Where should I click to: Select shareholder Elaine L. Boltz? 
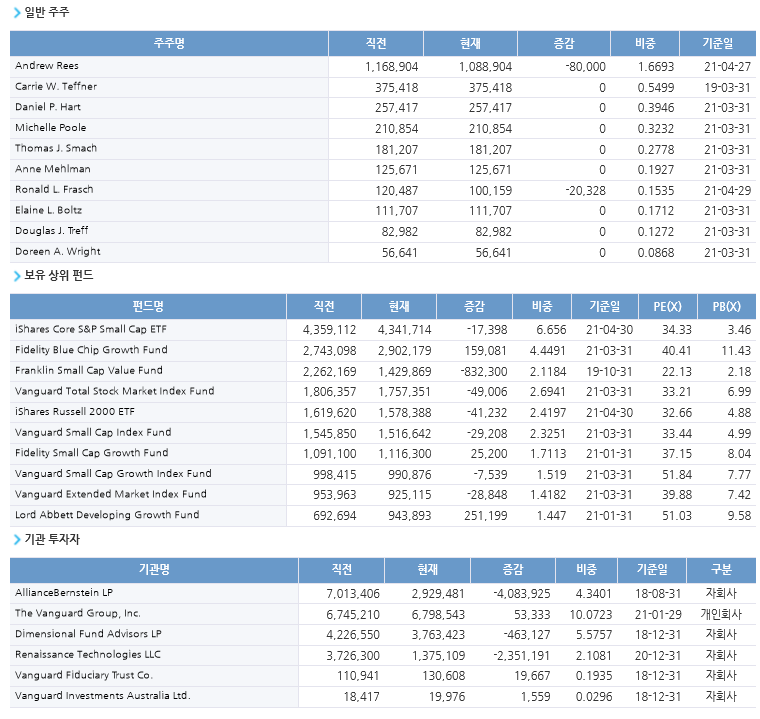(48, 210)
